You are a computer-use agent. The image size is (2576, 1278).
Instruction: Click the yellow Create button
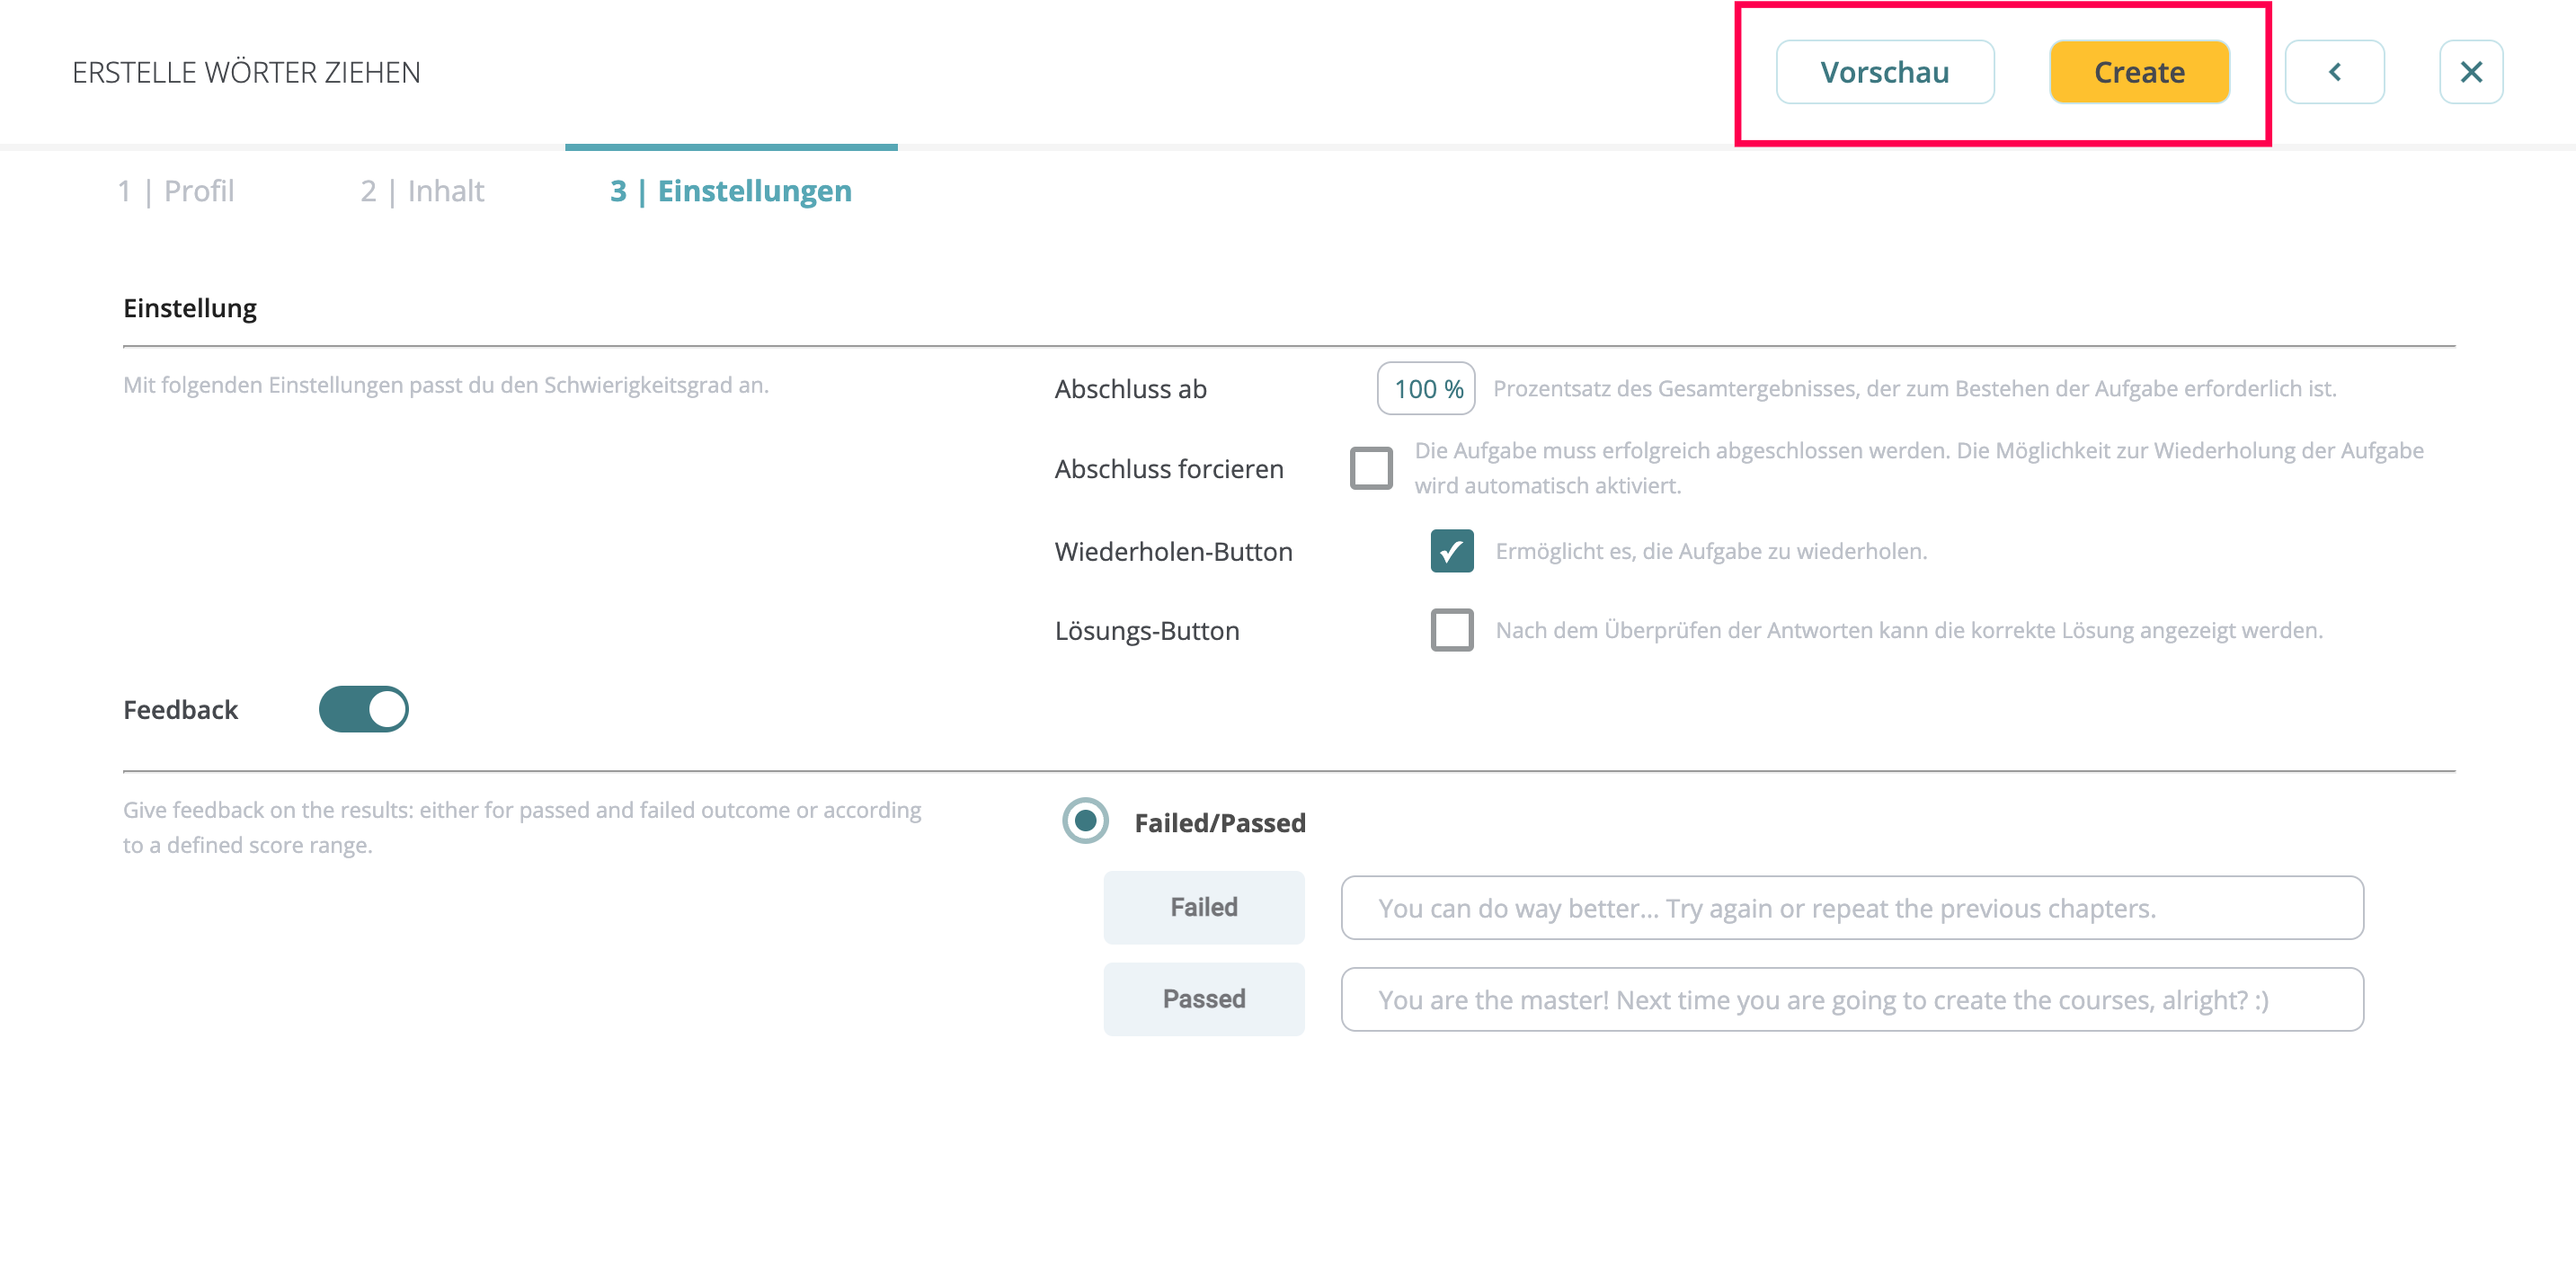(x=2139, y=72)
